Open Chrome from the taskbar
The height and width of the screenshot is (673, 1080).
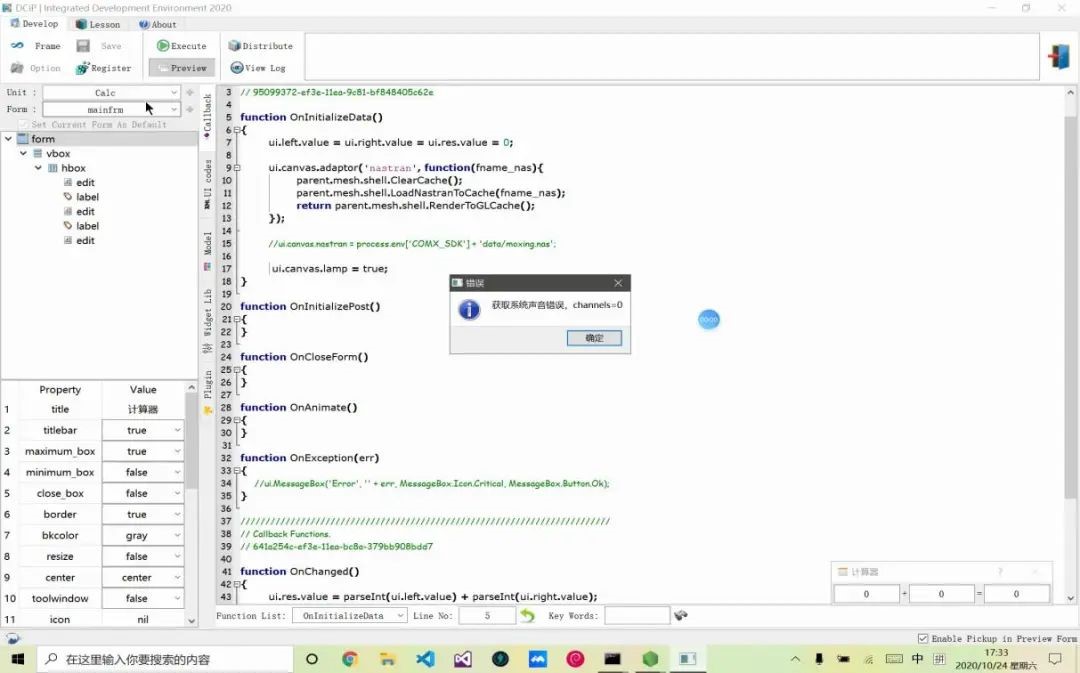tap(349, 659)
